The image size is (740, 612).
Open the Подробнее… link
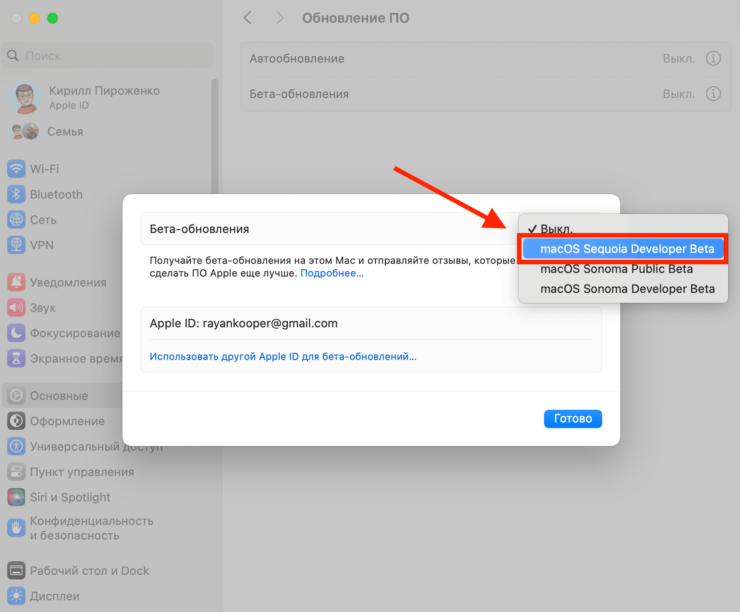(332, 273)
